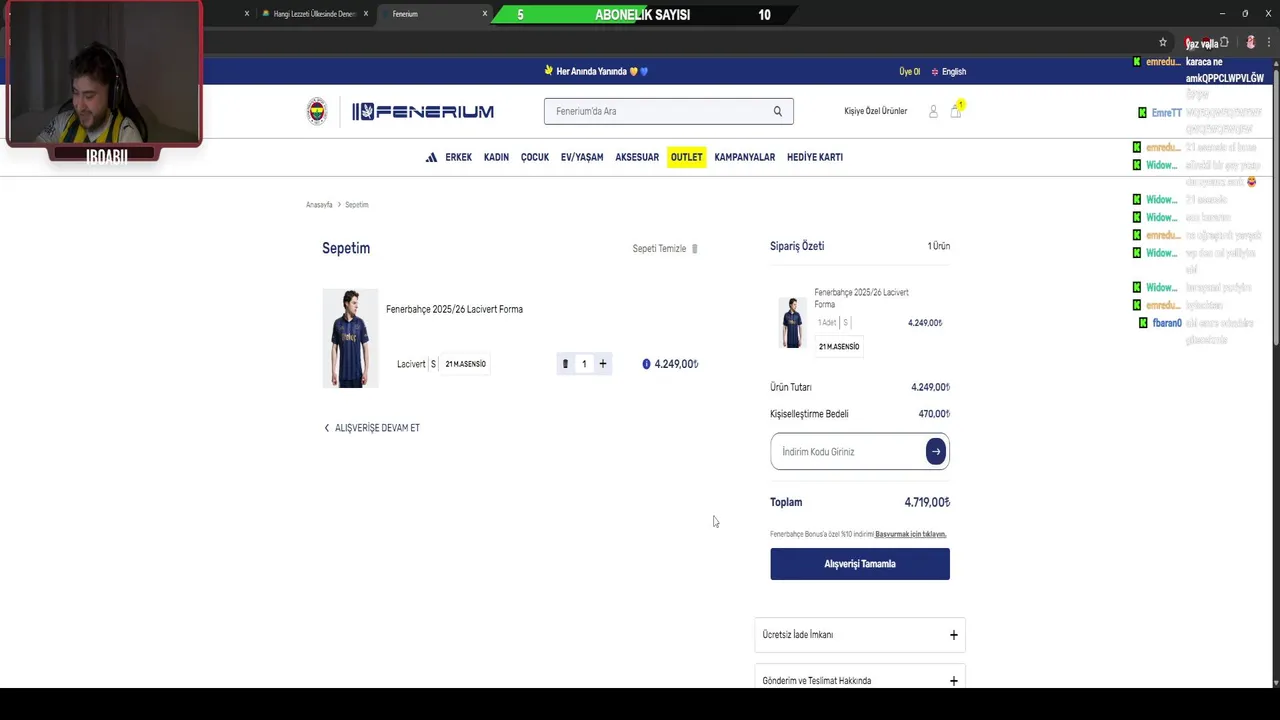
Task: Click the Sipariş Özeti heading
Action: pos(797,246)
